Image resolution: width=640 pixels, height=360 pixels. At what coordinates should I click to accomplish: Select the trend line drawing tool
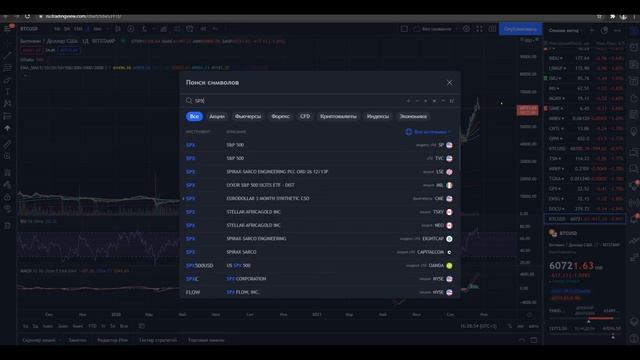click(x=7, y=55)
